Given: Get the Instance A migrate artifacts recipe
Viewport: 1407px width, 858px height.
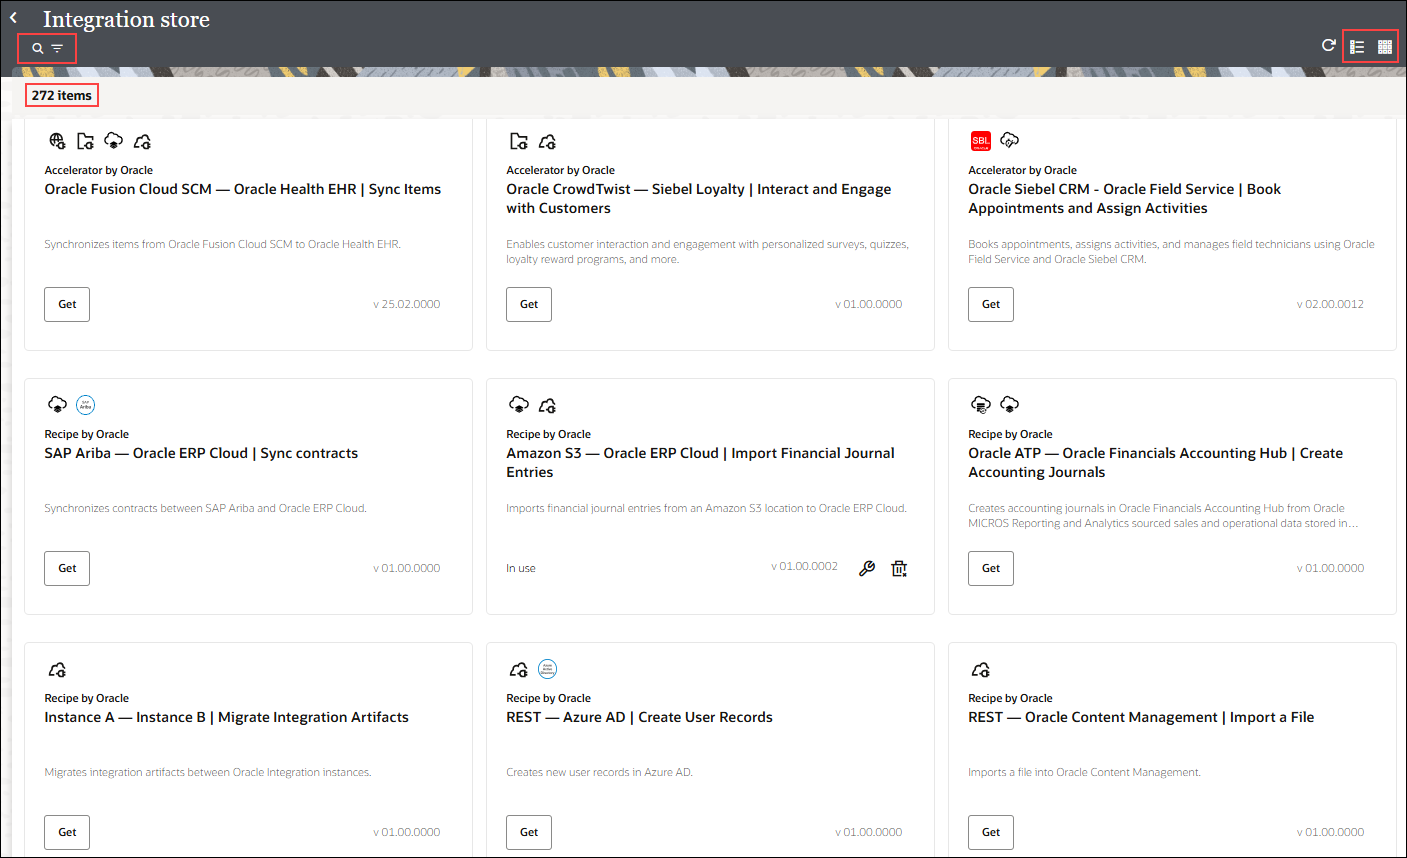Looking at the screenshot, I should [67, 832].
